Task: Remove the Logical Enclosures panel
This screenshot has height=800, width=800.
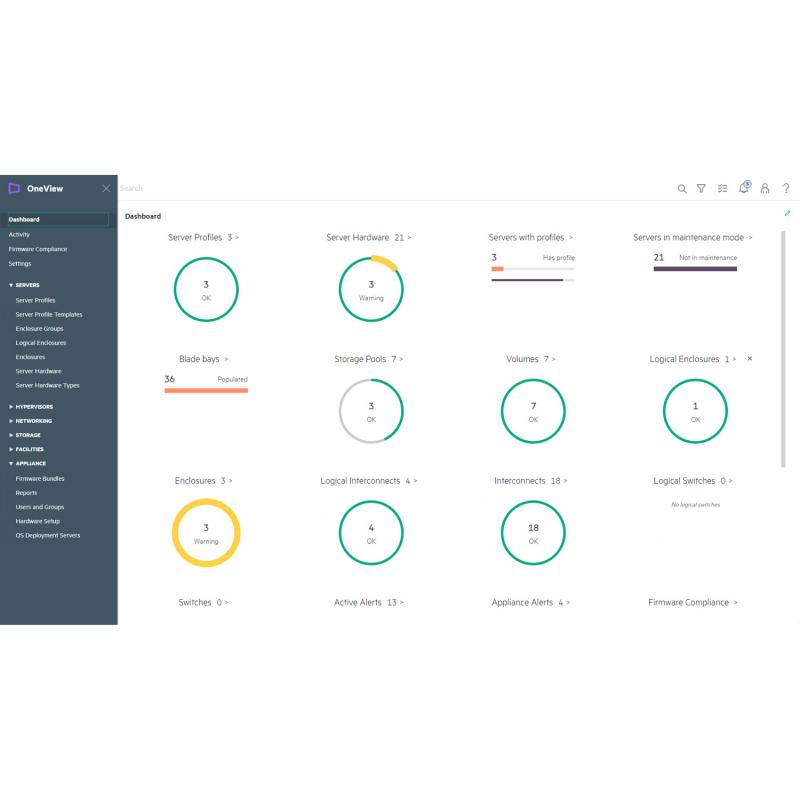Action: click(750, 358)
